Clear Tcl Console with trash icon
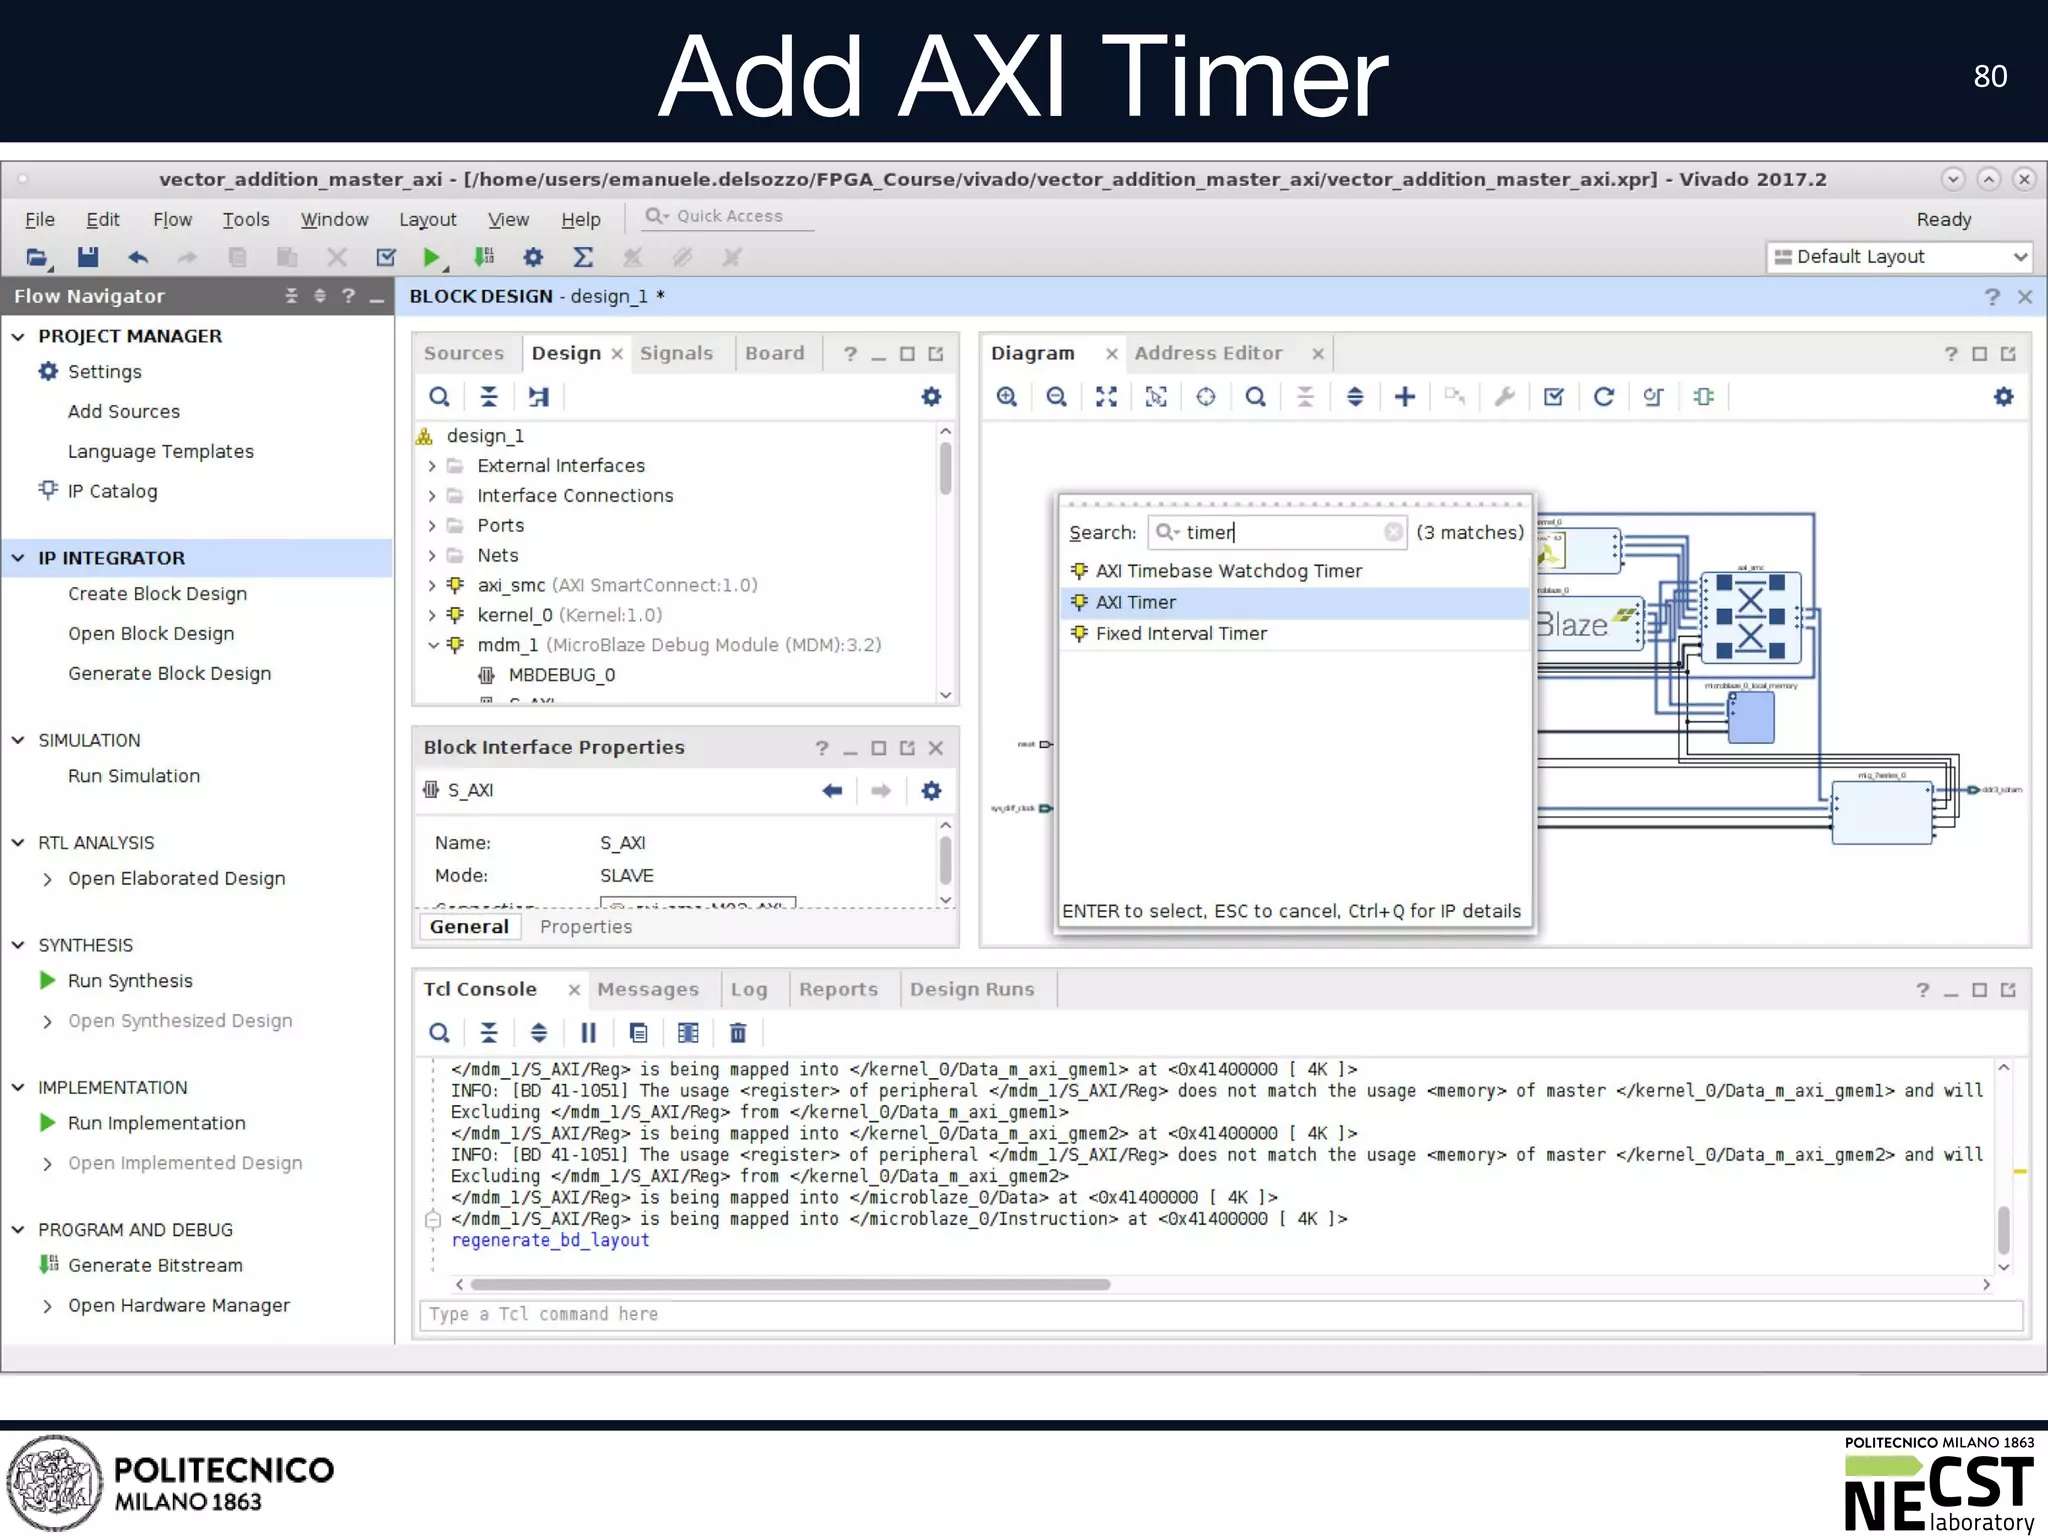 coord(738,1033)
